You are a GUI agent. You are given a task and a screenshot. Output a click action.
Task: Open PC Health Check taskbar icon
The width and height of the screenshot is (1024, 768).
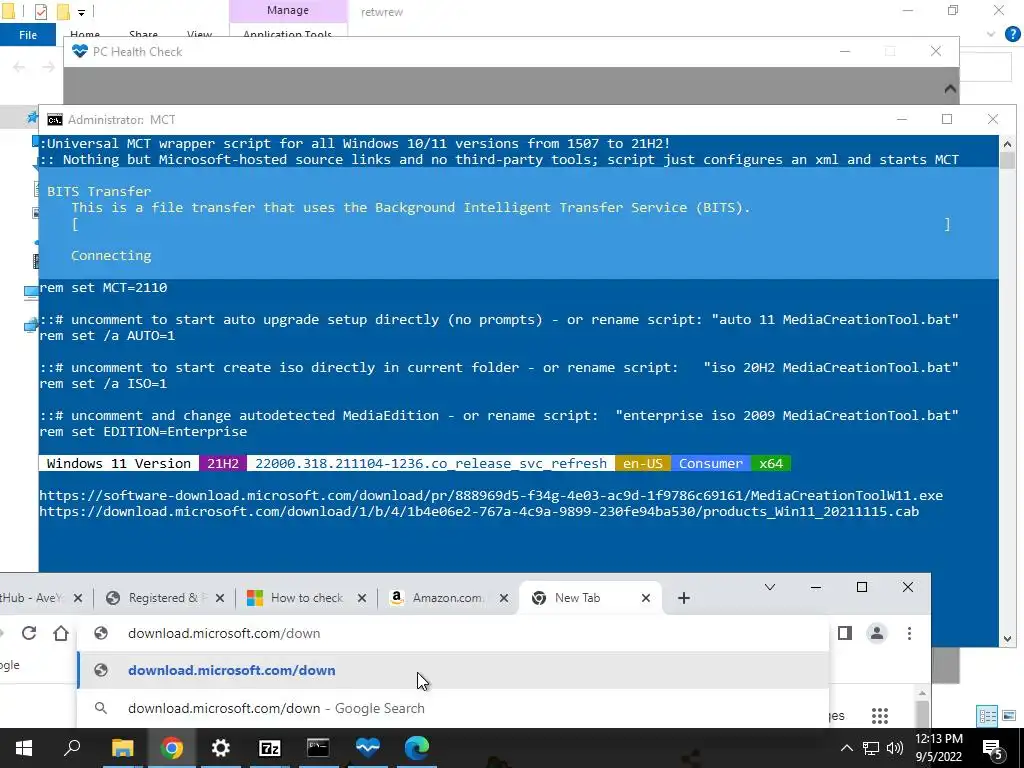coord(368,748)
